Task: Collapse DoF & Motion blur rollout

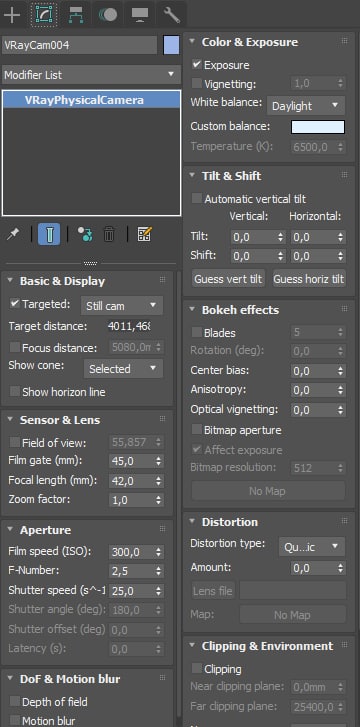Action: point(10,679)
